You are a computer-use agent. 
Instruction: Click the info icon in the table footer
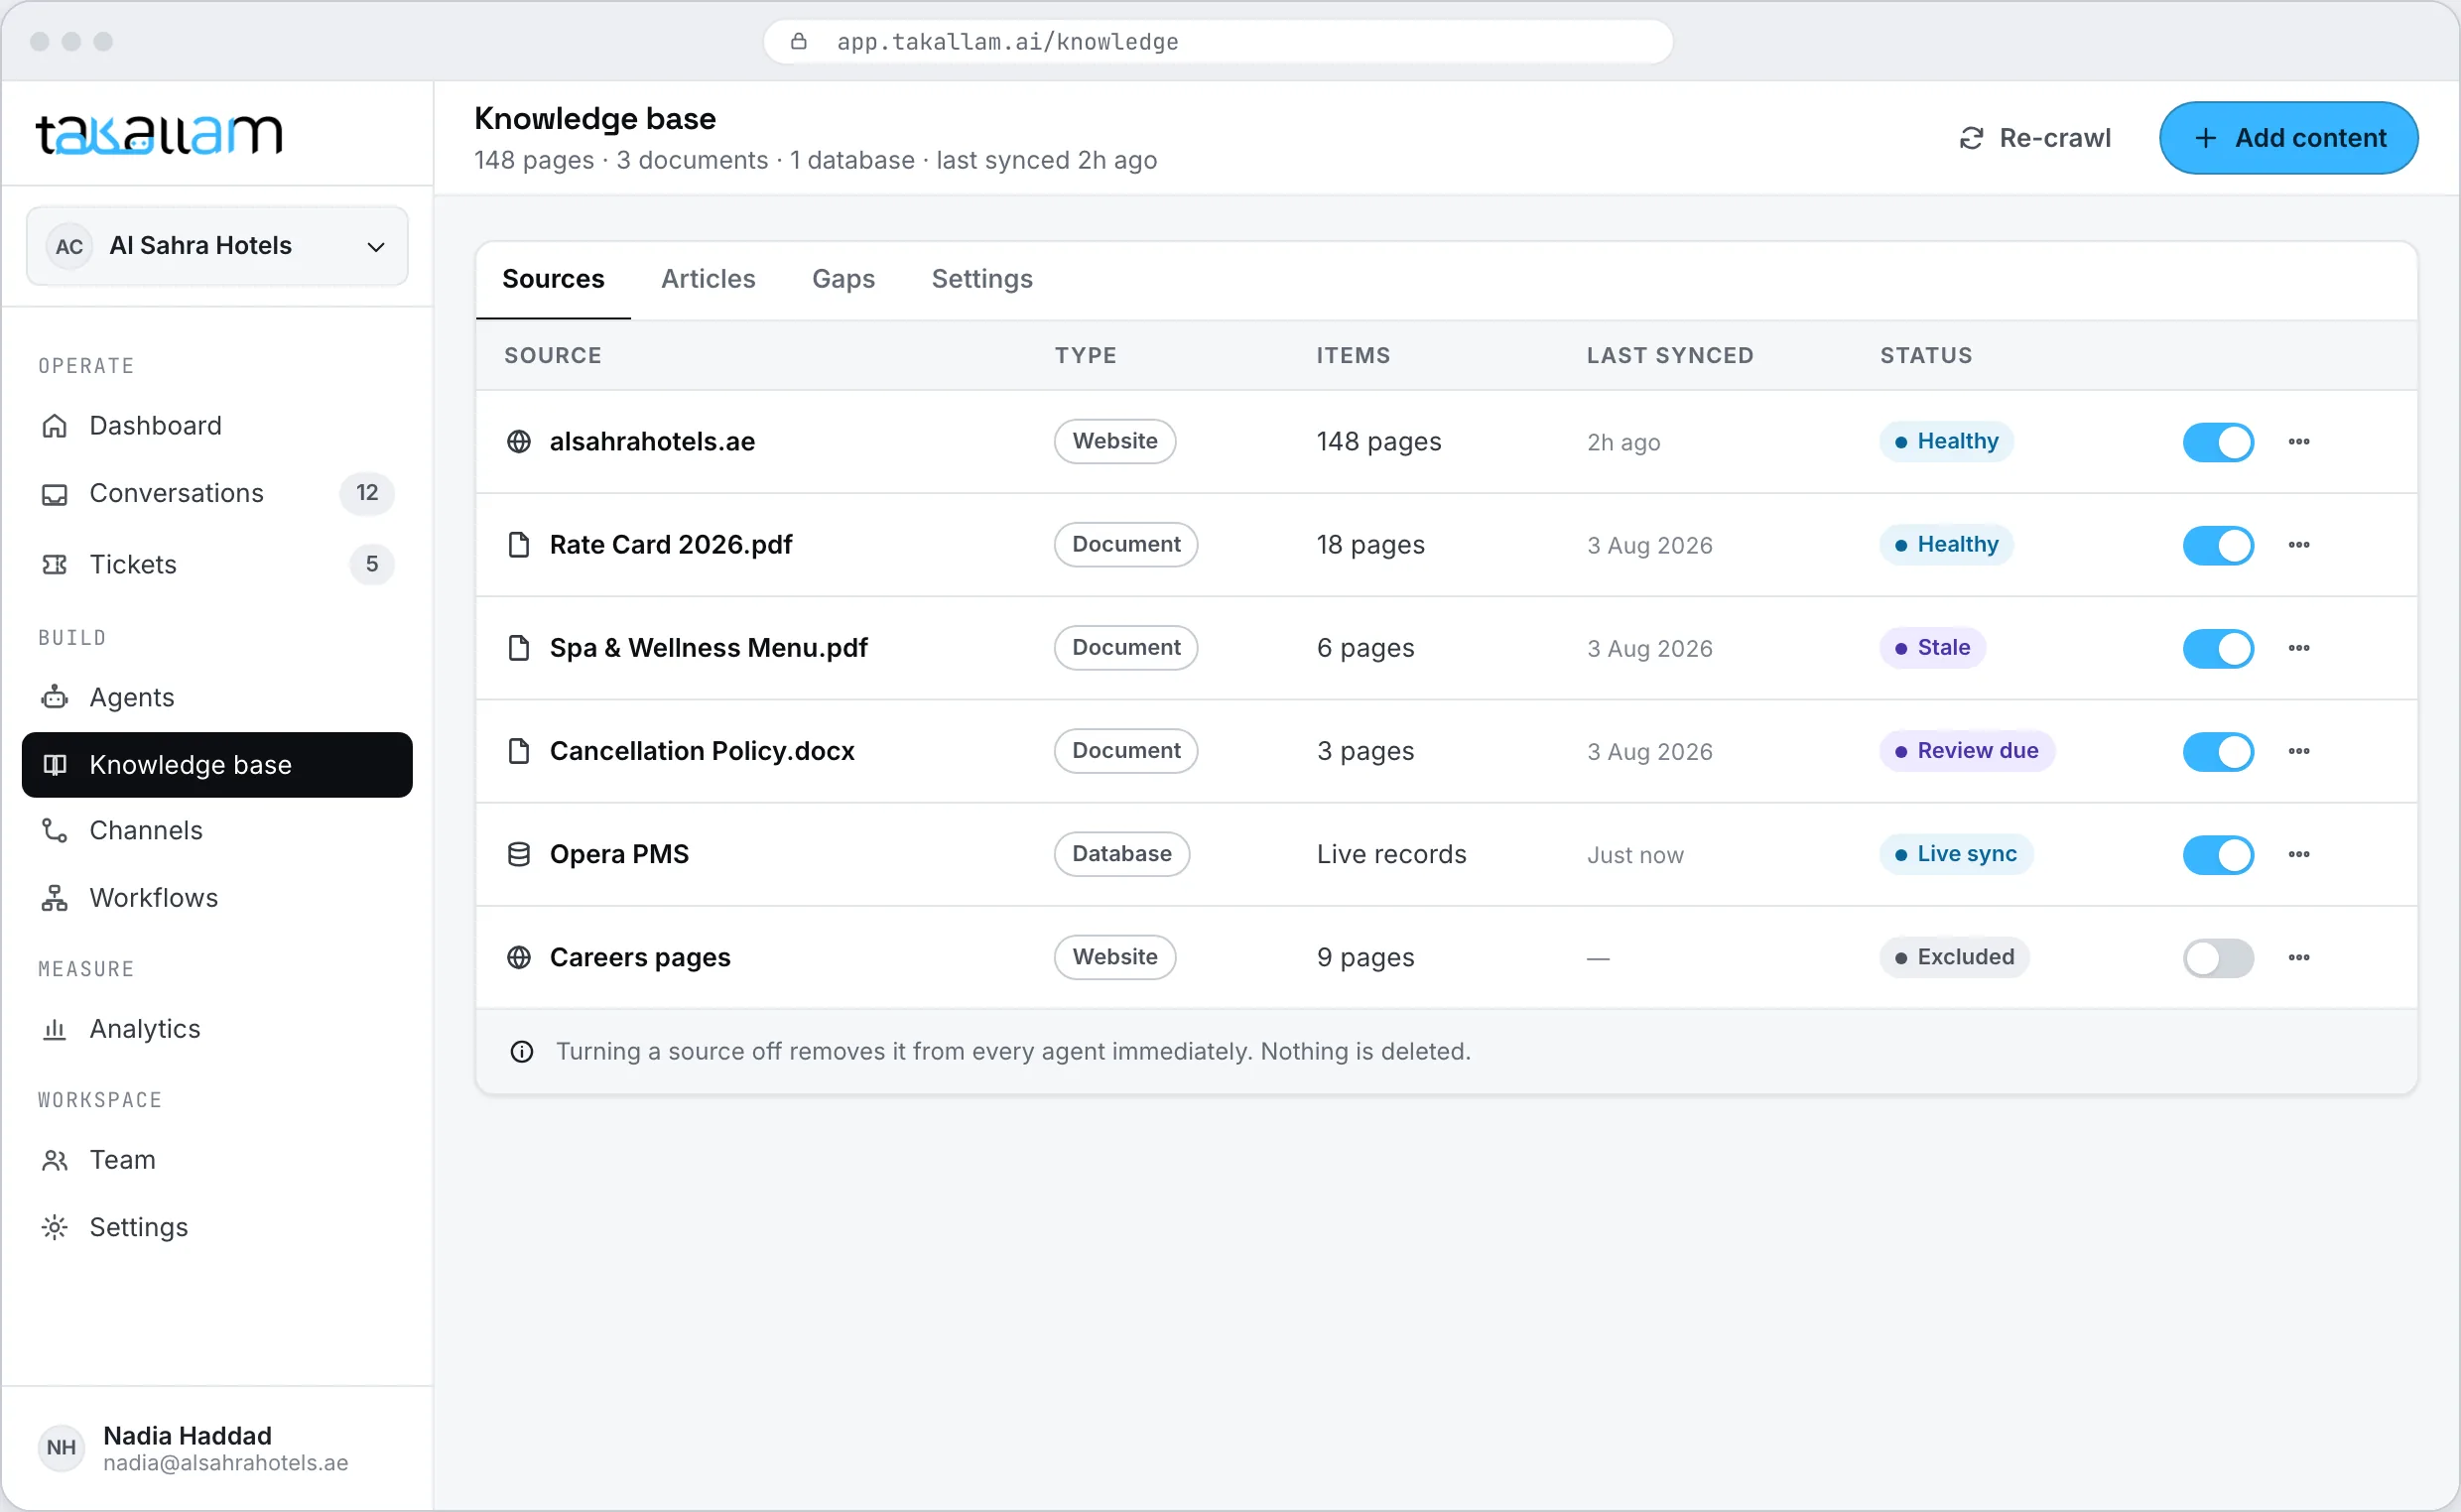coord(521,1051)
